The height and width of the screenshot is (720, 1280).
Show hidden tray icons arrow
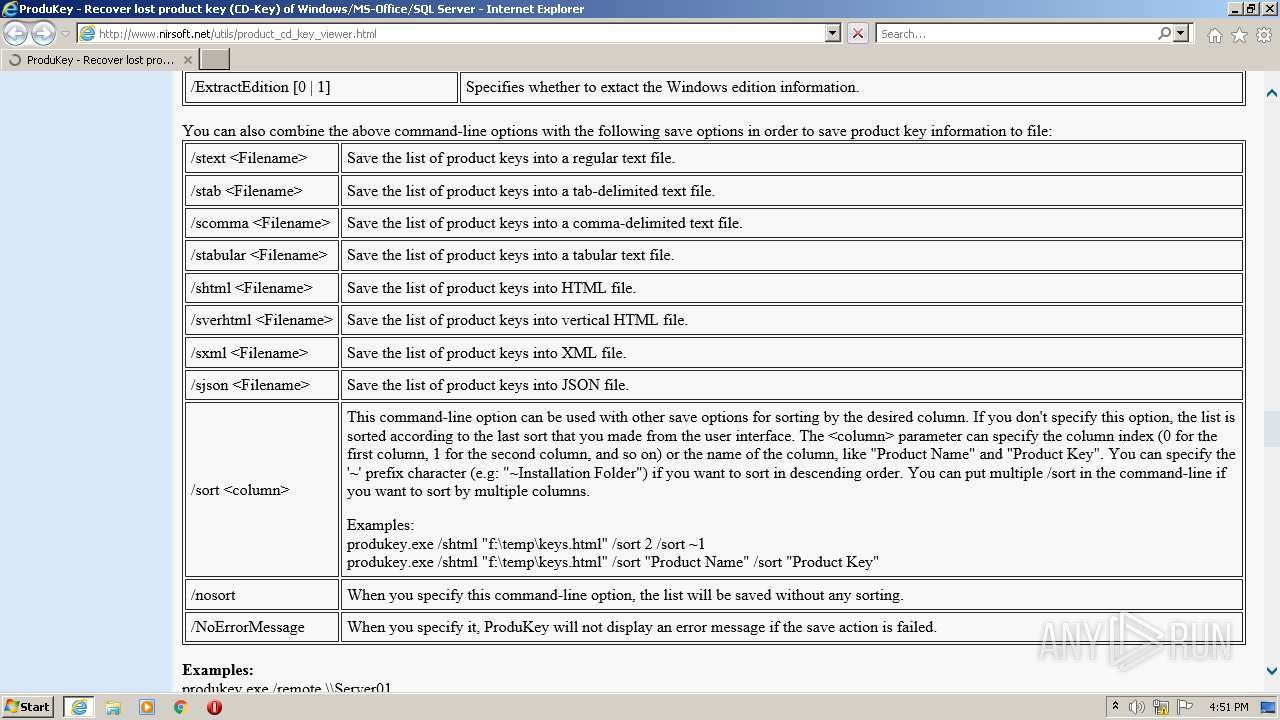coord(1115,707)
